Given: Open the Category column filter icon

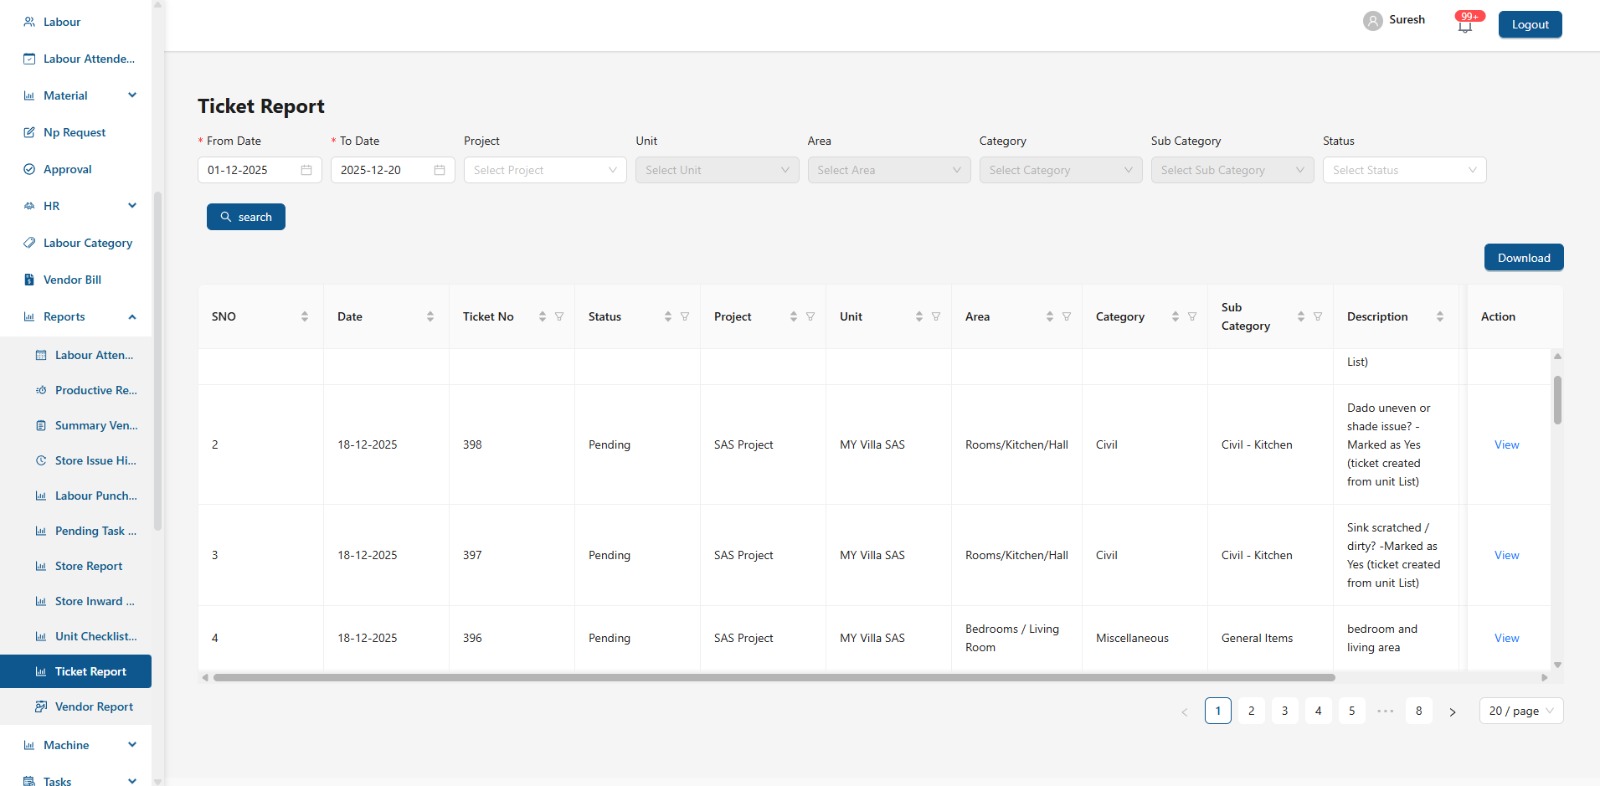Looking at the screenshot, I should pyautogui.click(x=1192, y=317).
